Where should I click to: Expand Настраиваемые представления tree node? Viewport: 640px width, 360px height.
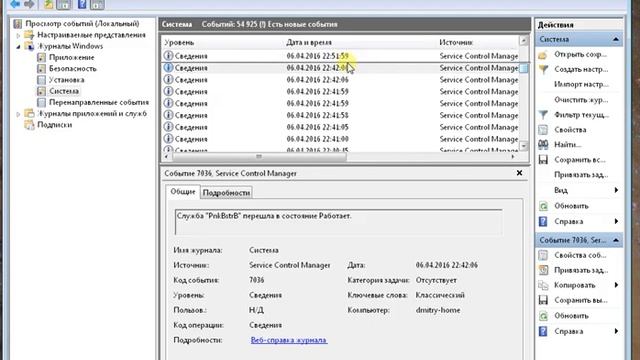(18, 36)
